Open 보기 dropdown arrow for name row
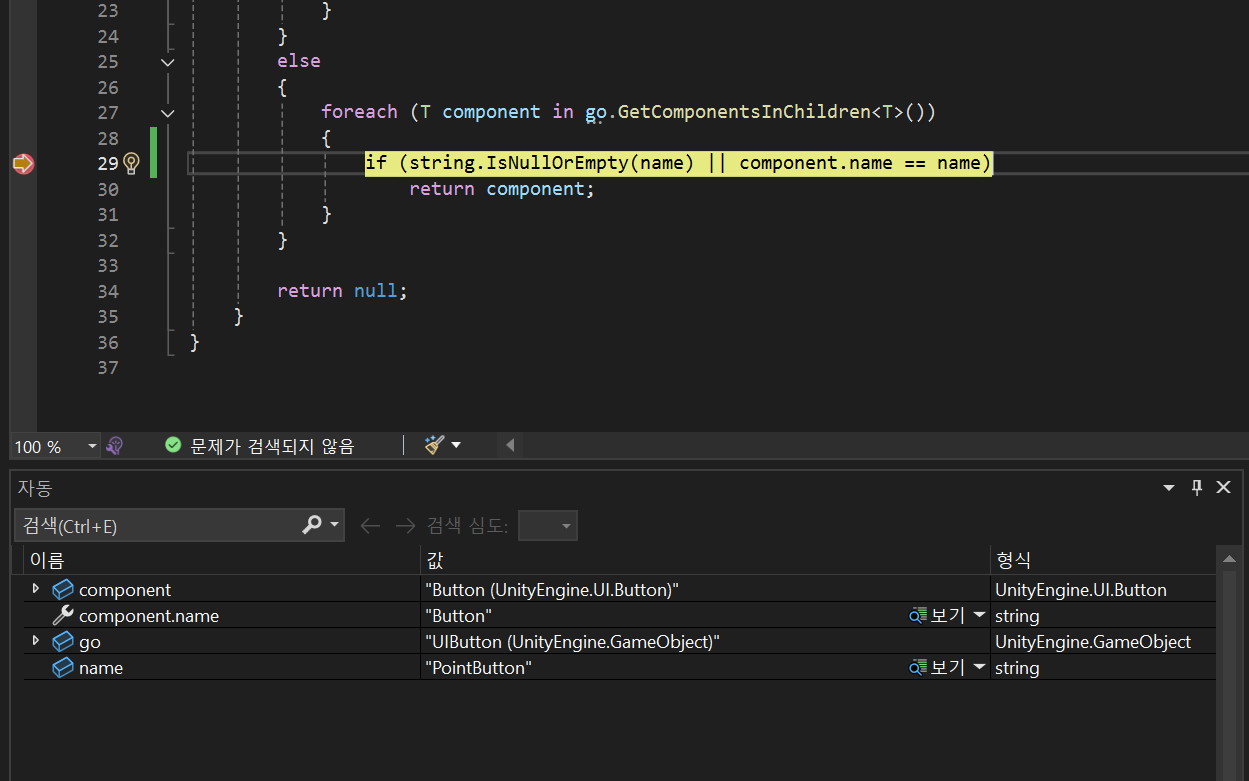 coord(979,668)
